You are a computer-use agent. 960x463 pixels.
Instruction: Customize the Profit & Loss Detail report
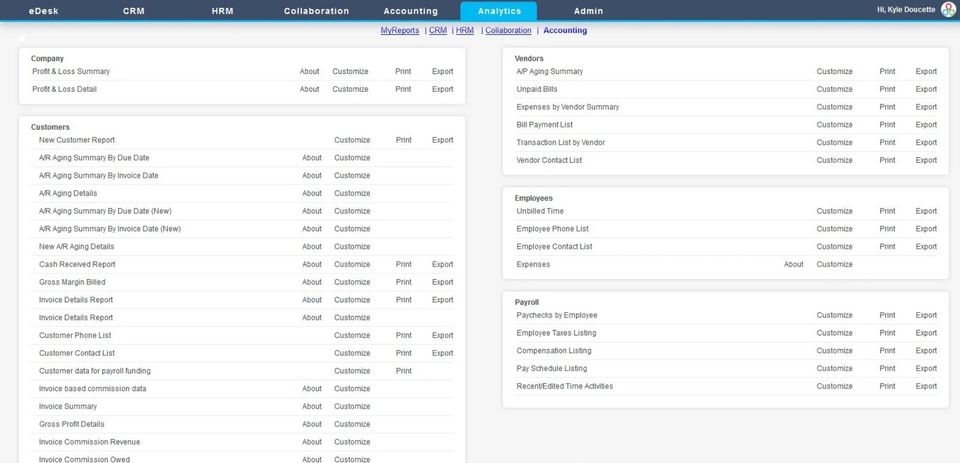(x=350, y=89)
